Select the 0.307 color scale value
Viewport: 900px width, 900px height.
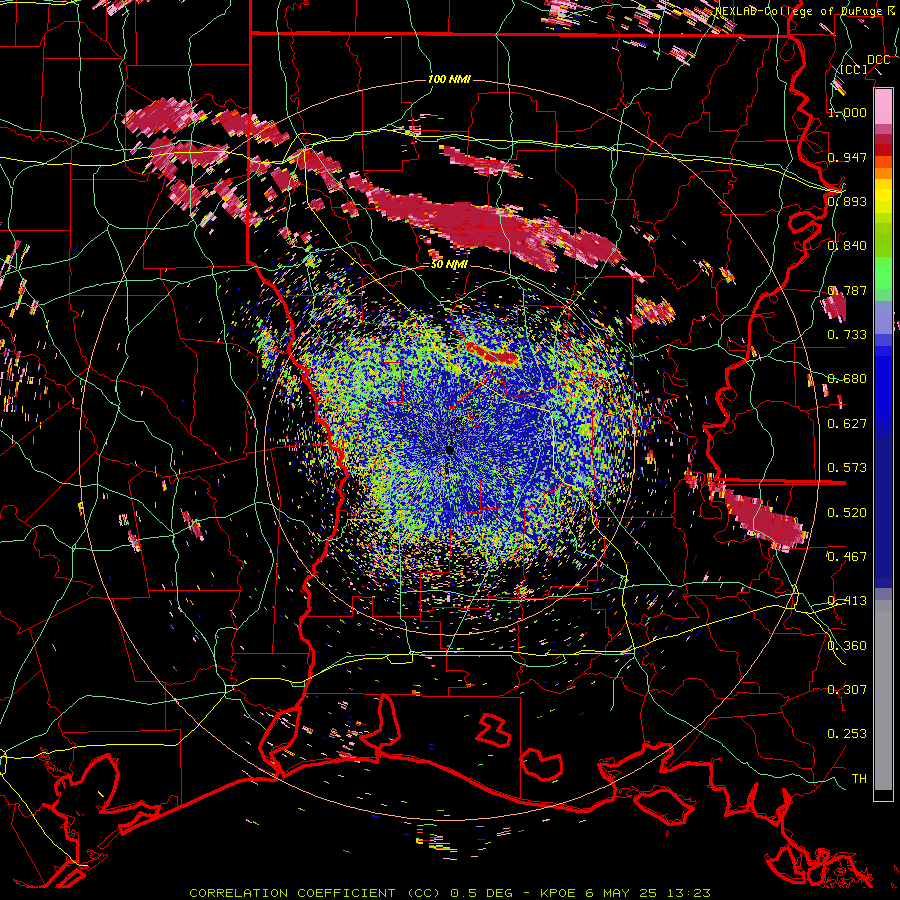[x=847, y=689]
